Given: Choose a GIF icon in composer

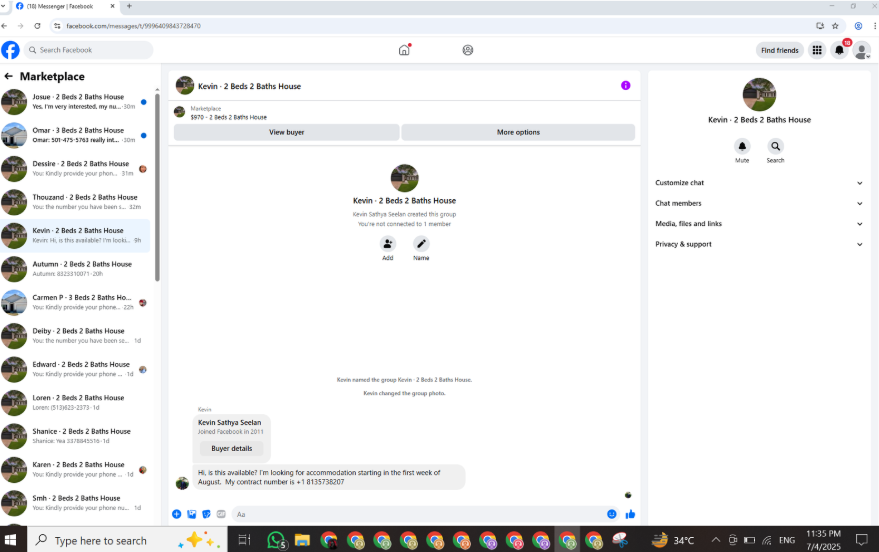Looking at the screenshot, I should click(x=221, y=514).
